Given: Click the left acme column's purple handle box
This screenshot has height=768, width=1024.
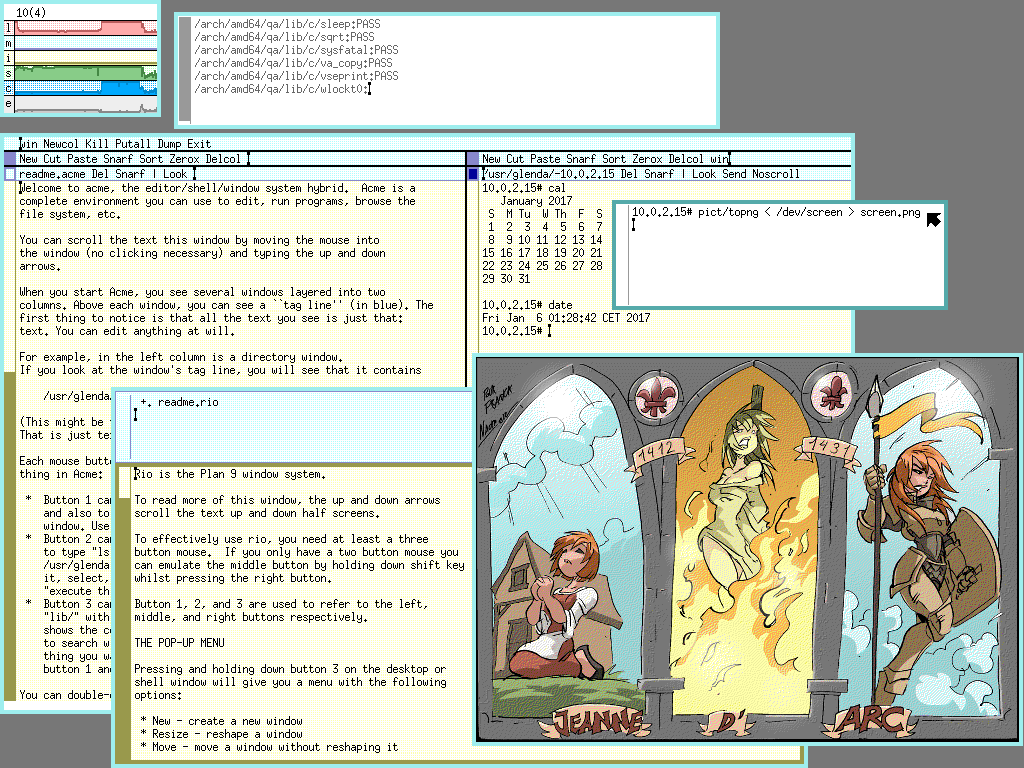Looking at the screenshot, I should (10, 159).
